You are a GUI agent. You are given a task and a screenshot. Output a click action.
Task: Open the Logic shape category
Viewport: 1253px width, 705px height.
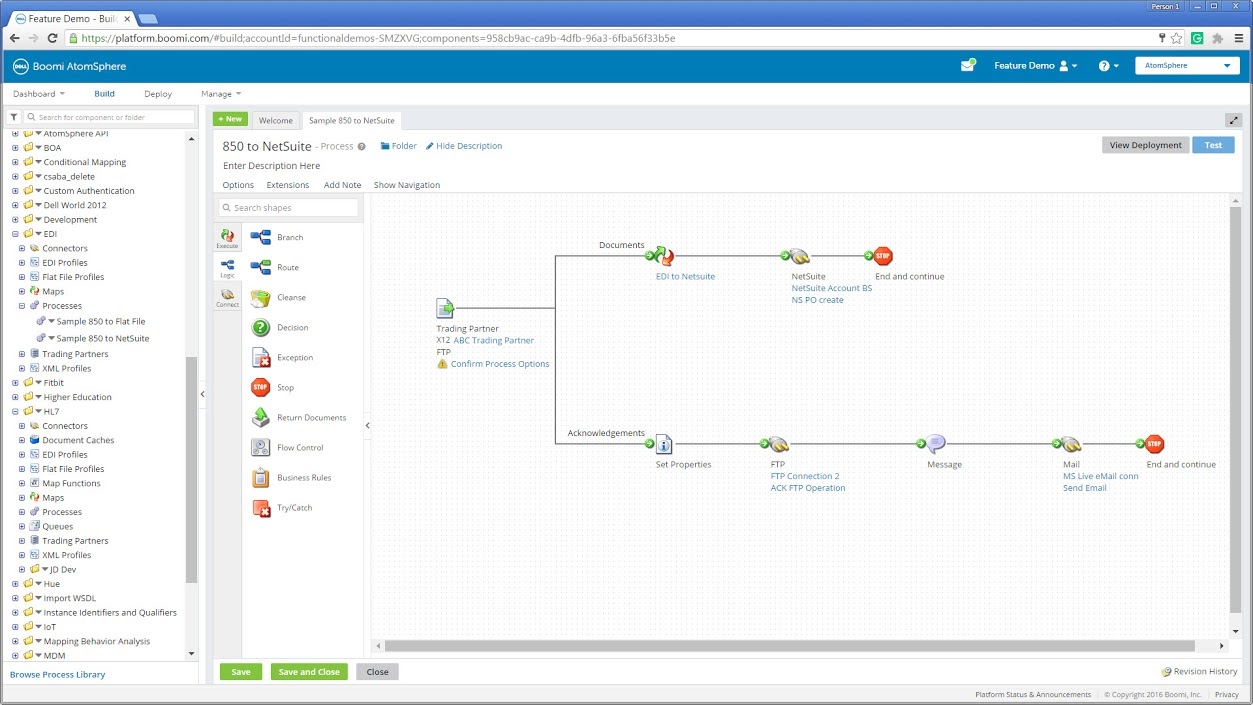point(228,267)
